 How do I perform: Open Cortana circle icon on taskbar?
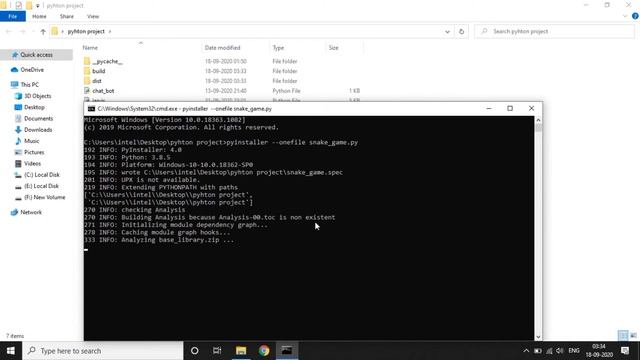coord(195,351)
